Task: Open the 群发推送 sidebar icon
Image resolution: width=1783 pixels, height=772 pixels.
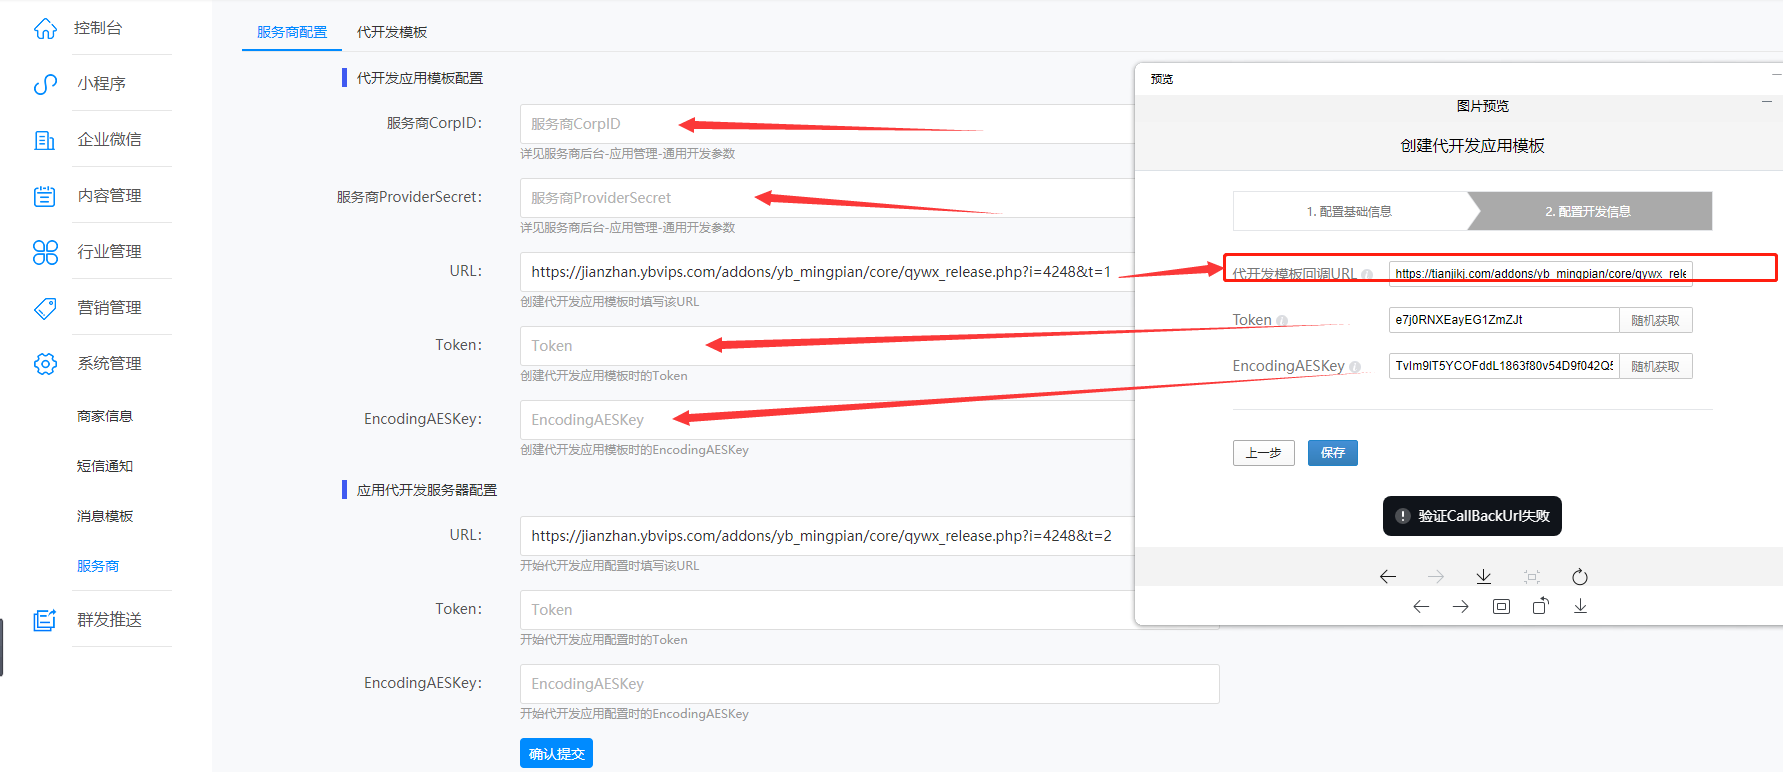Action: tap(45, 620)
